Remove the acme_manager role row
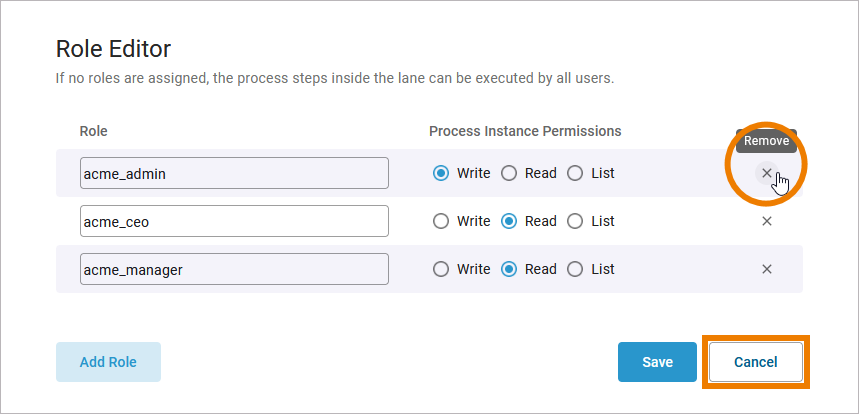This screenshot has width=859, height=414. (x=767, y=269)
